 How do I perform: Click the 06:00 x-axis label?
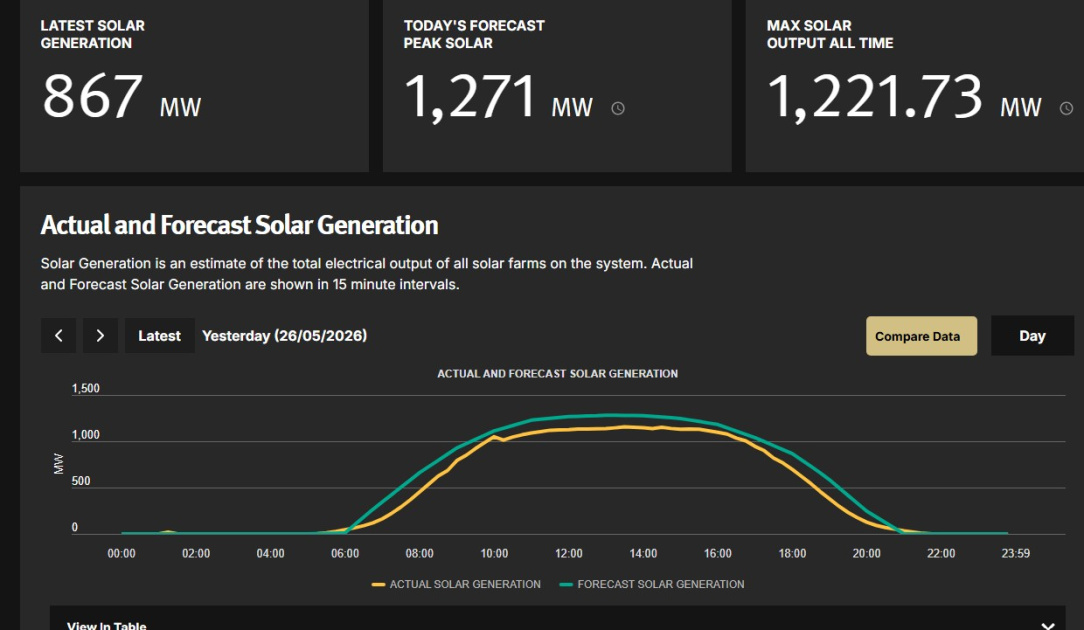coord(345,553)
